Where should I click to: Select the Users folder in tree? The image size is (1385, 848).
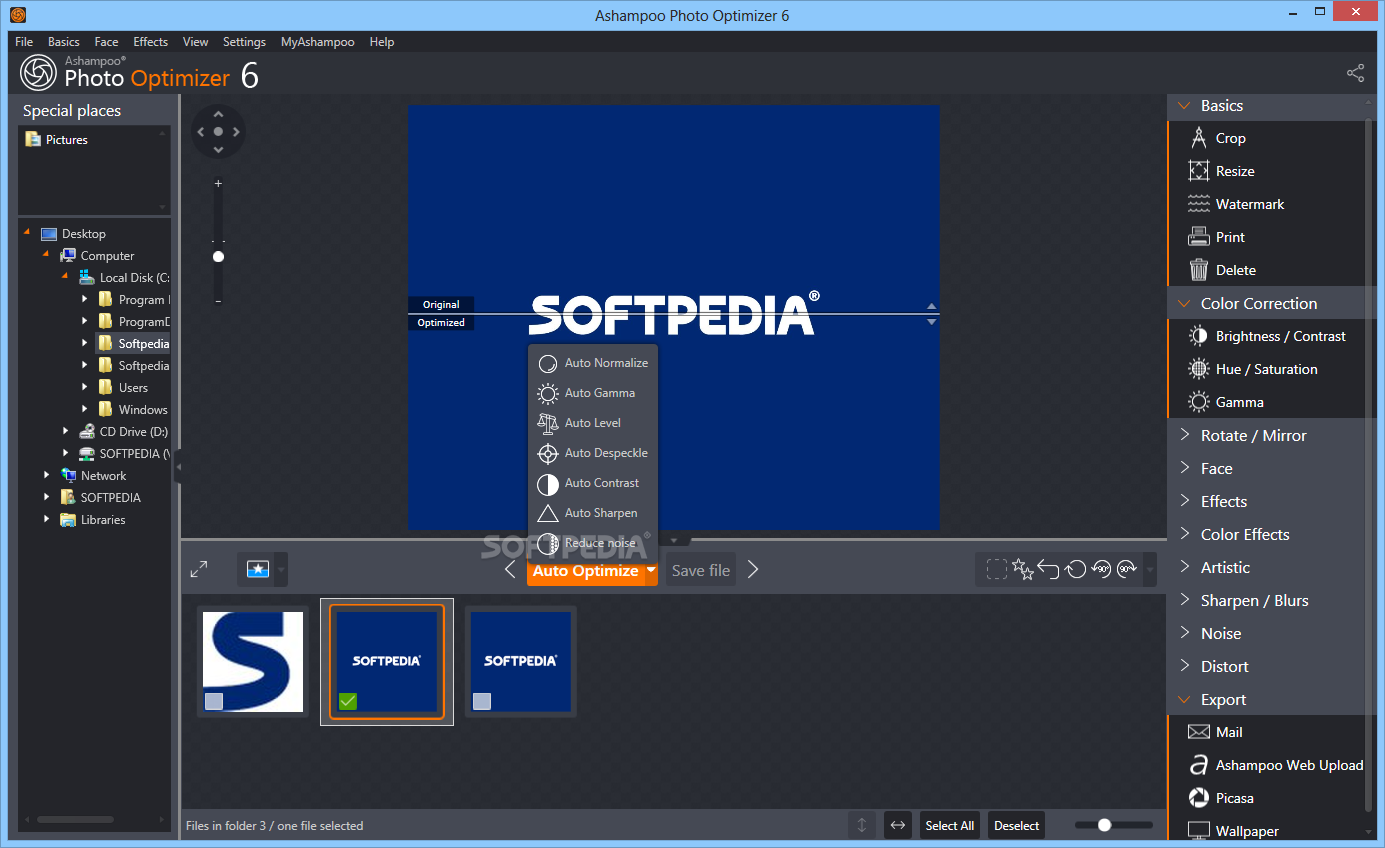click(123, 387)
